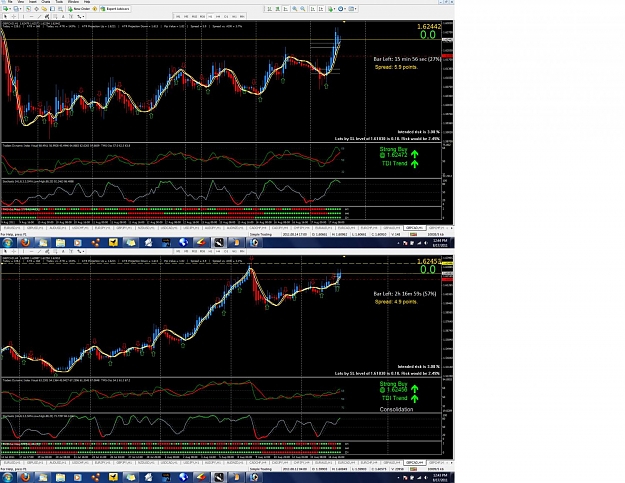Image resolution: width=625 pixels, height=483 pixels.
Task: Open Firefox in taskbar showing 12:43 PM
Action: (x=25, y=477)
